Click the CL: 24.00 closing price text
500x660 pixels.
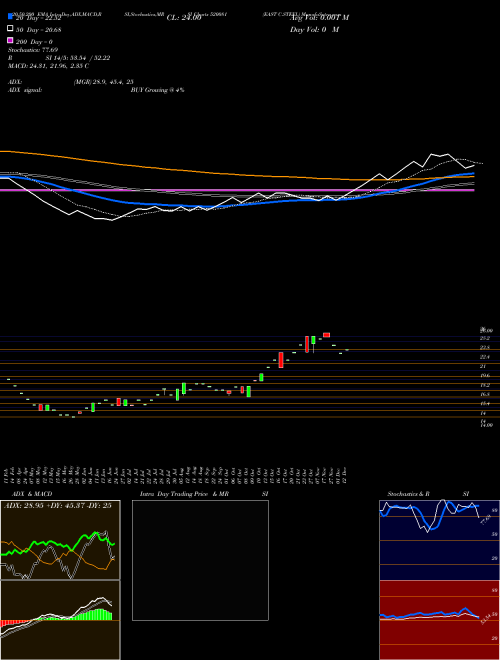[x=184, y=18]
